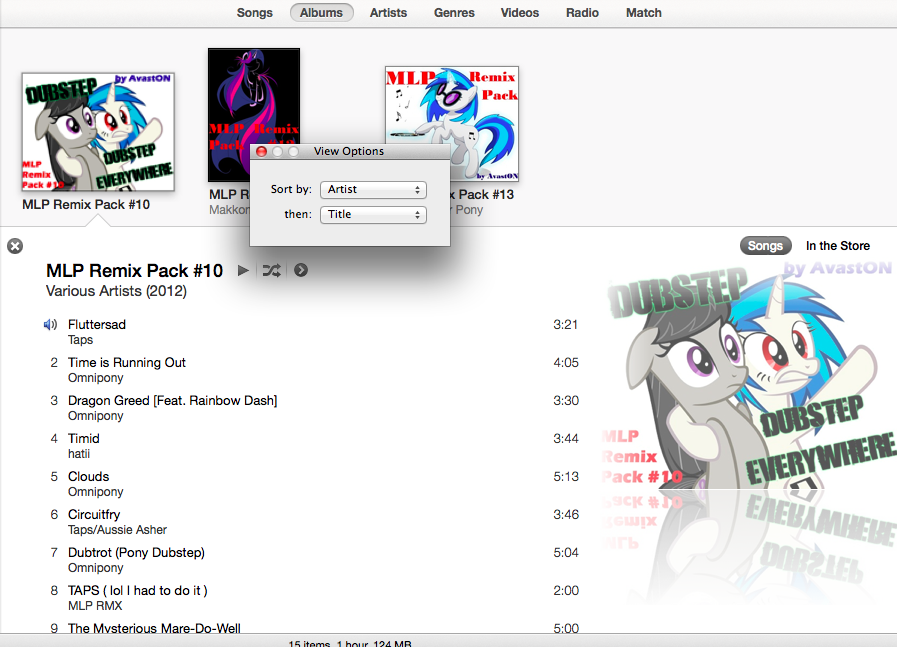Select the song Fluttersad
The image size is (897, 647).
97,324
